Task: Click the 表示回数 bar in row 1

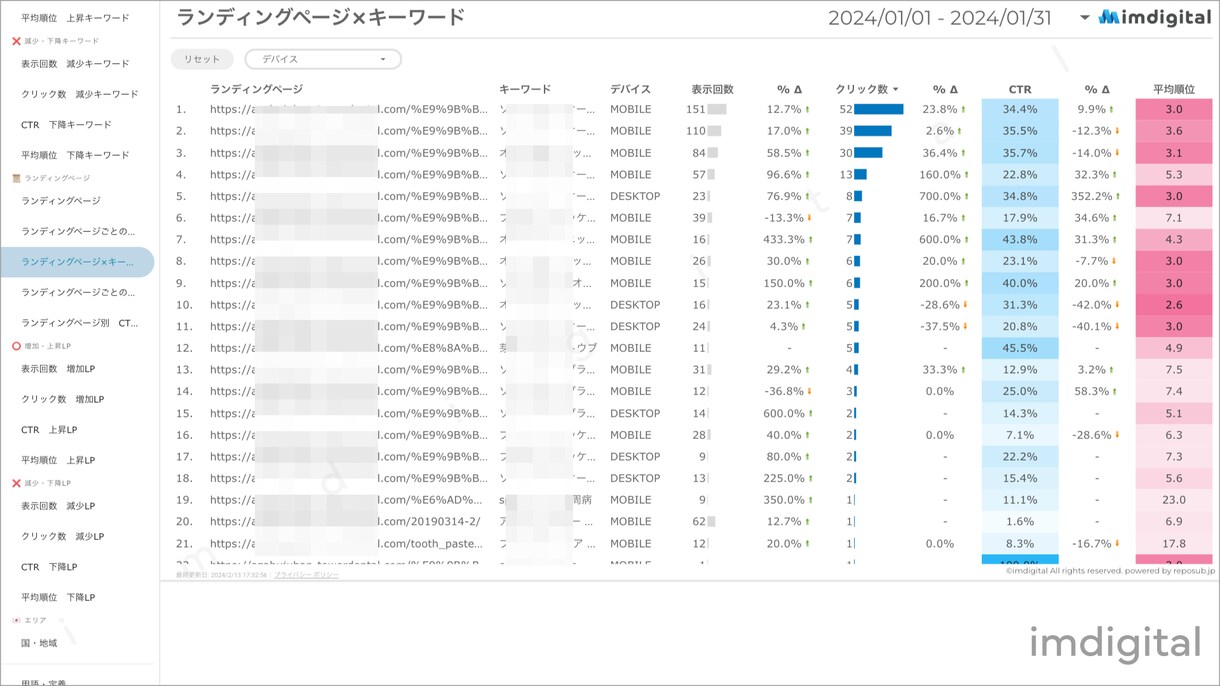Action: click(x=717, y=109)
